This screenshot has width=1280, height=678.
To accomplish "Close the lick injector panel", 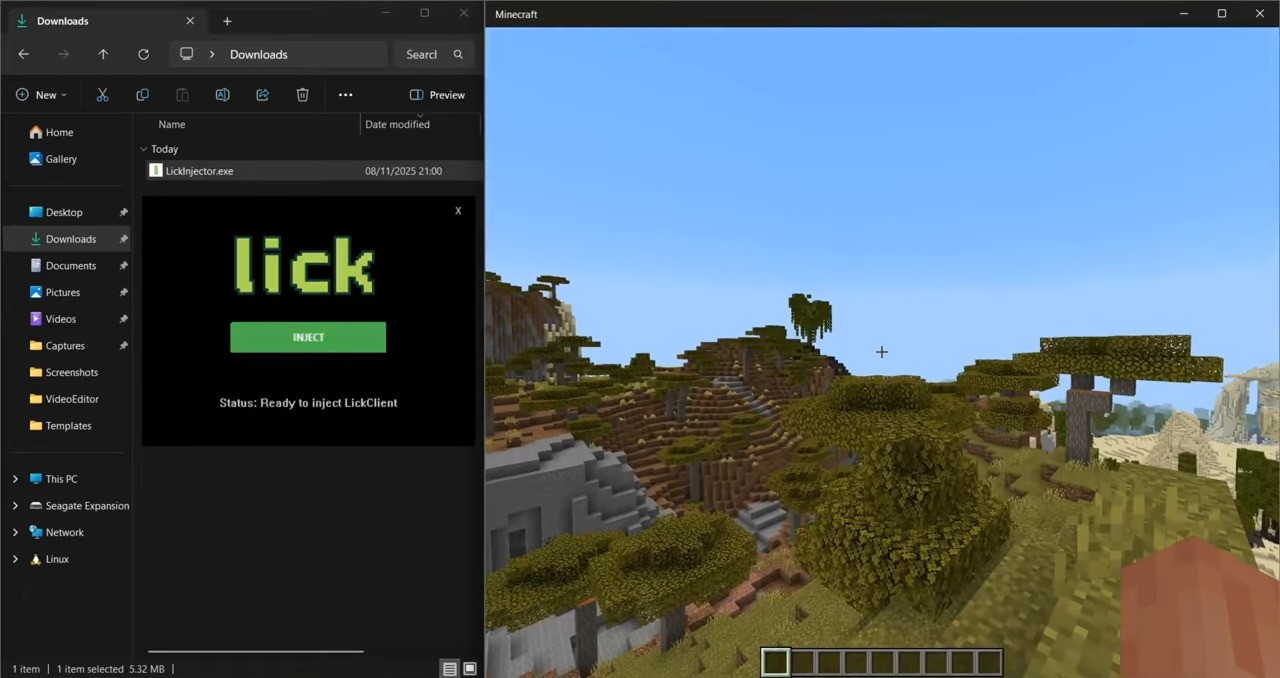I will [458, 211].
